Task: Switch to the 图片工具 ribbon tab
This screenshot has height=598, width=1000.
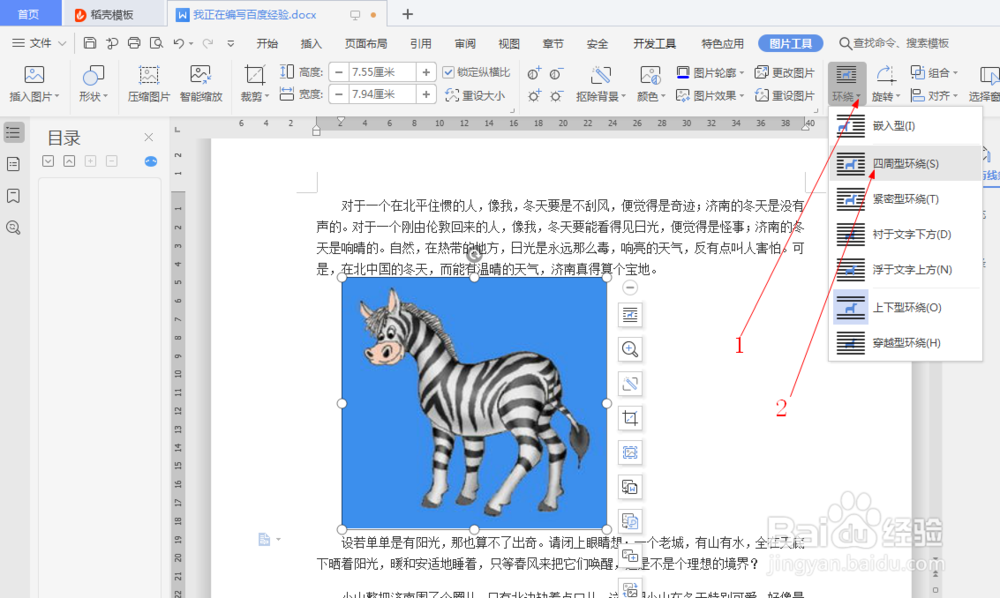Action: 790,43
